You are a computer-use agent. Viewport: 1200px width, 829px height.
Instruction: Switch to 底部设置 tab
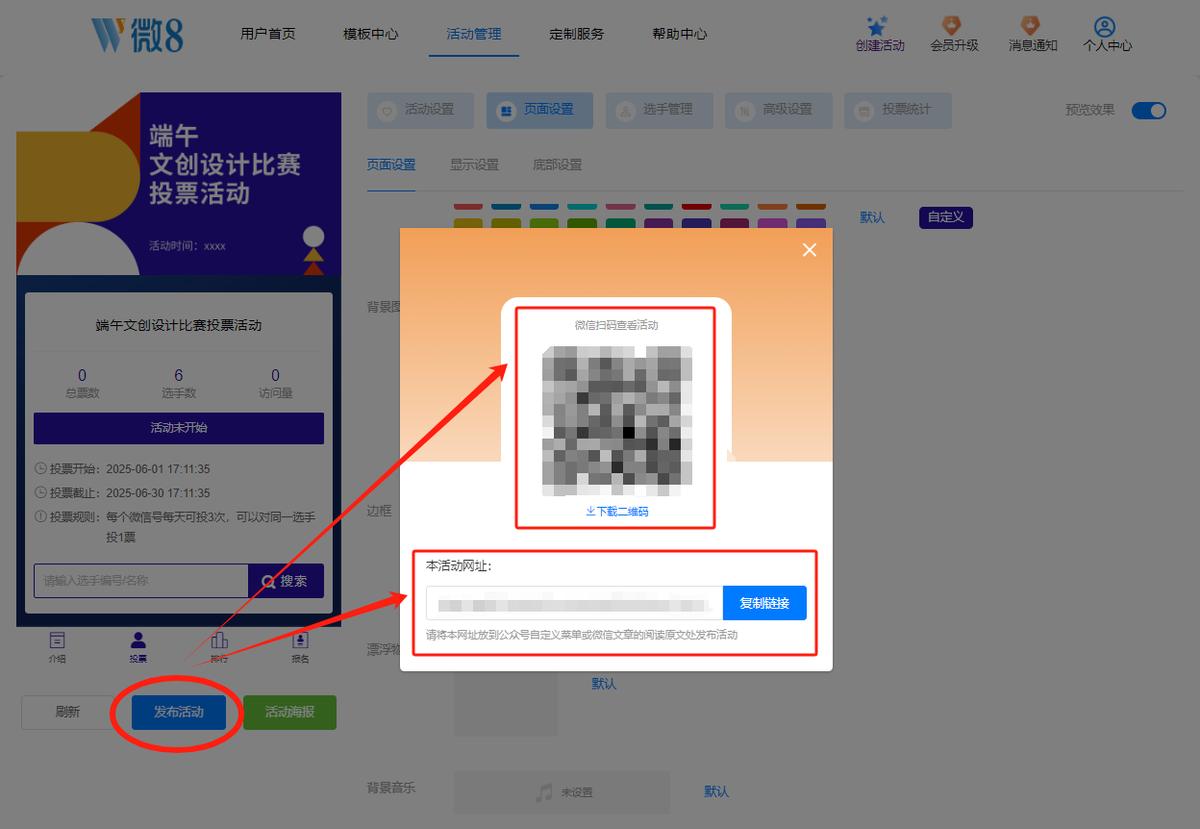(557, 165)
